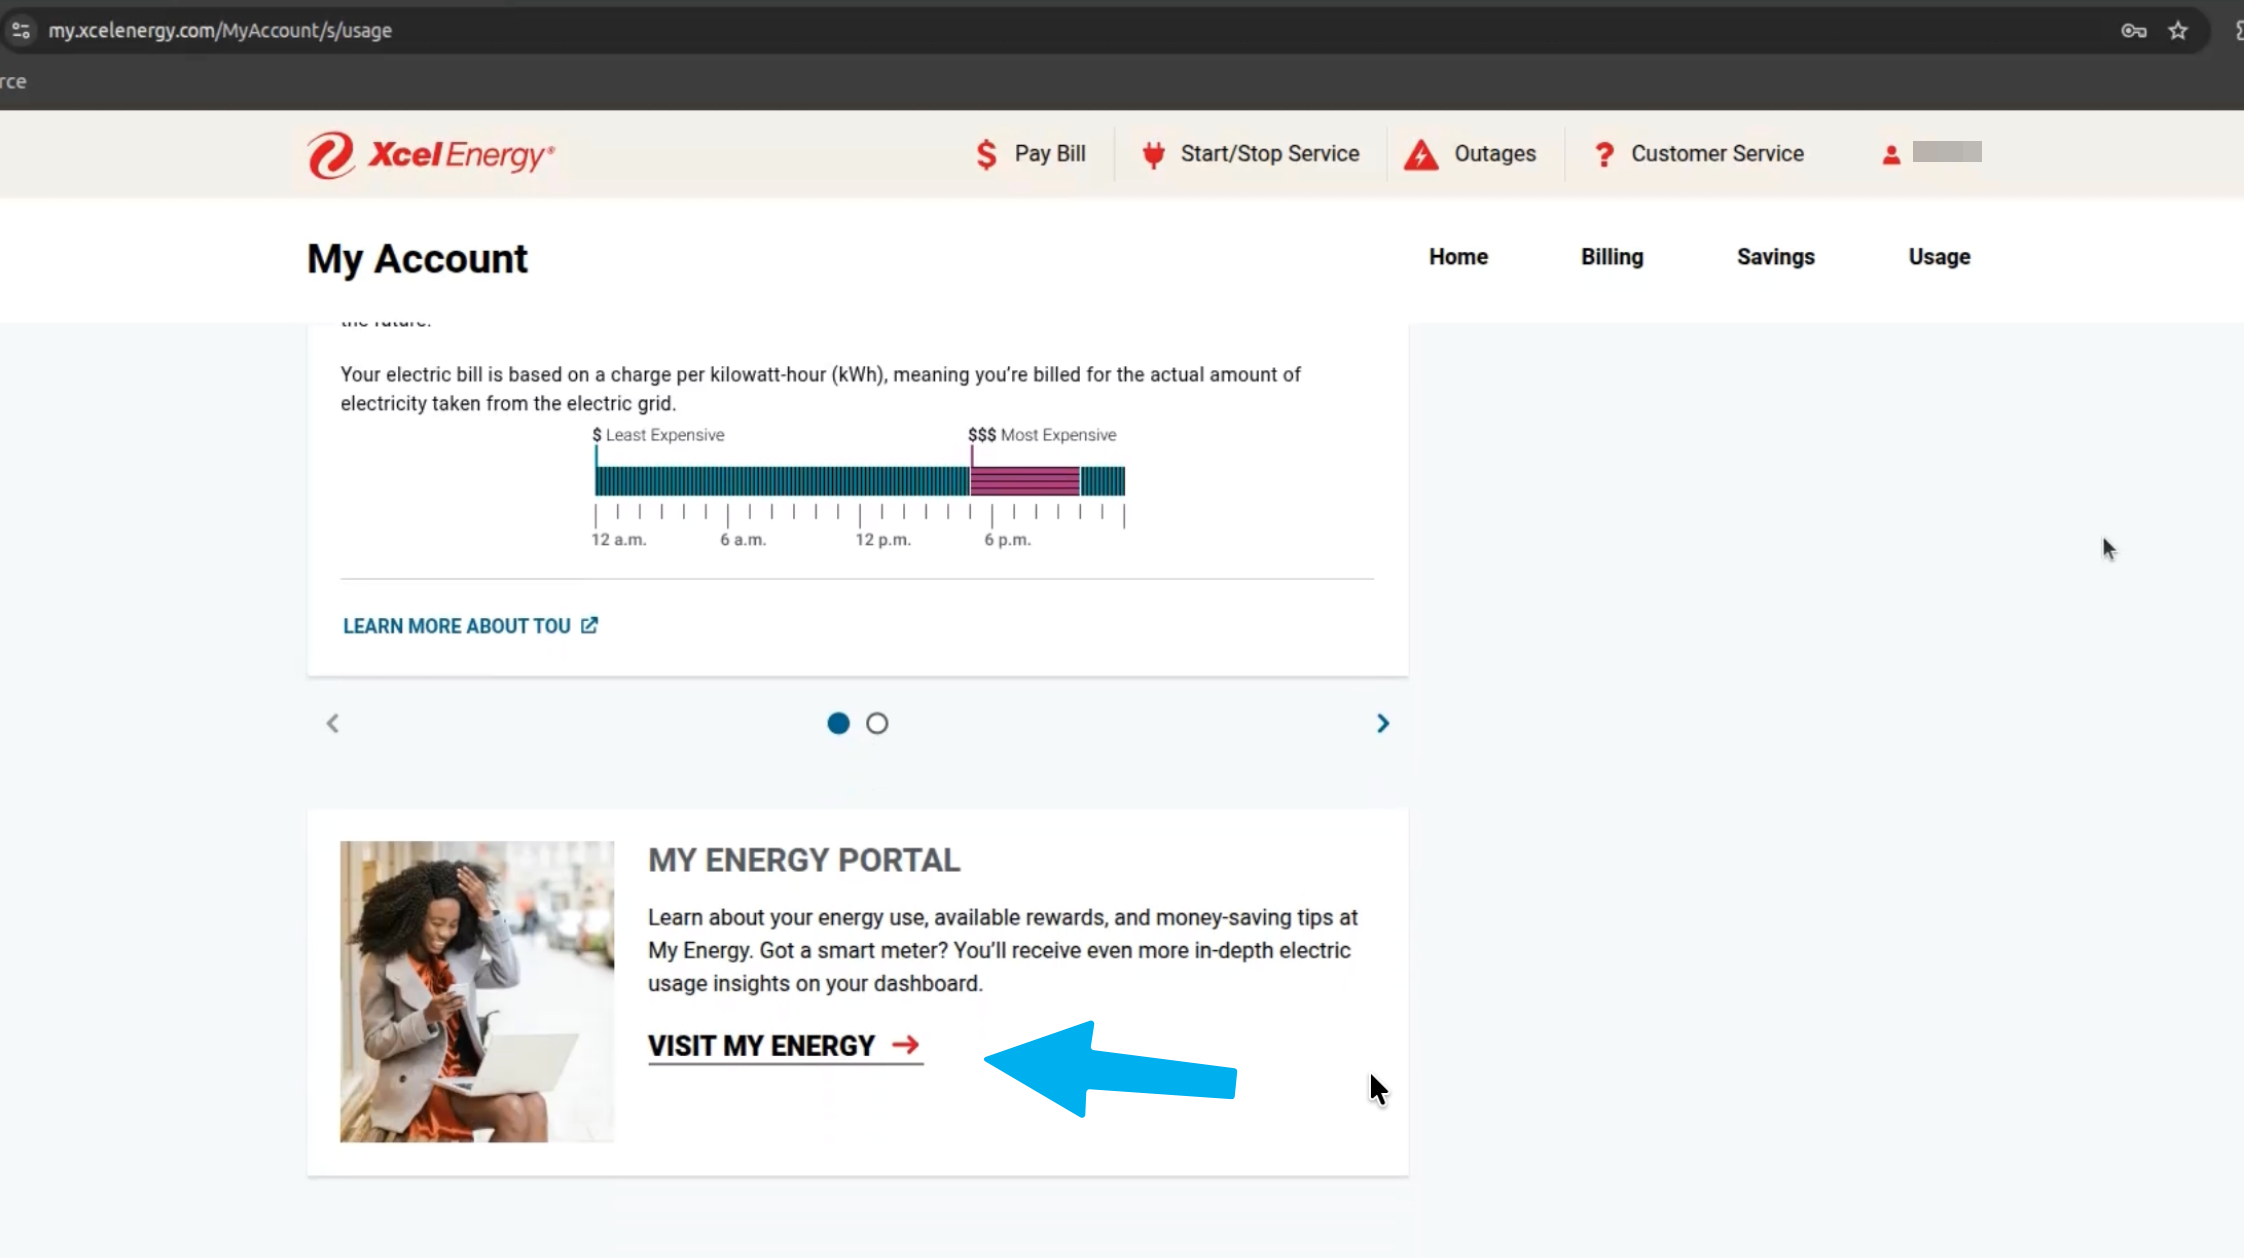Click the most expensive magenta rate bar
Image resolution: width=2244 pixels, height=1258 pixels.
click(x=1025, y=481)
